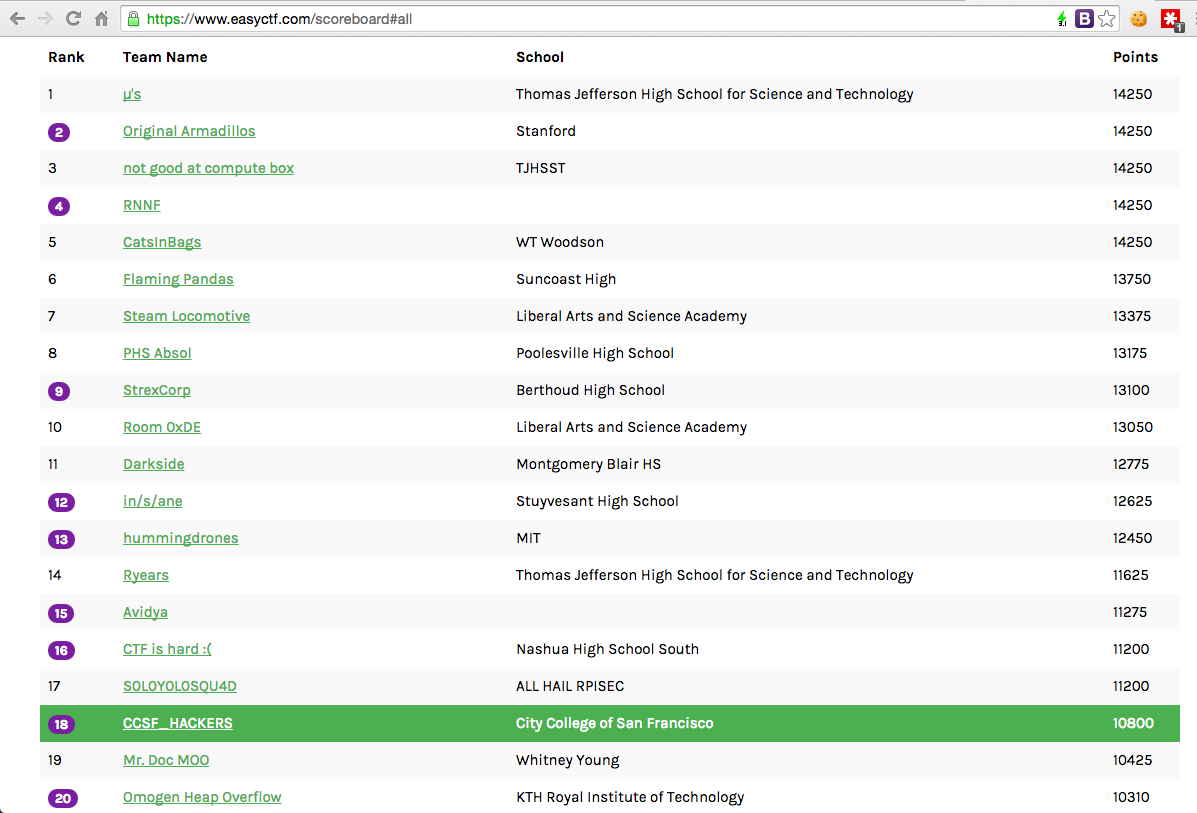This screenshot has width=1197, height=813.
Task: Click the green padlock security icon
Action: pos(133,19)
